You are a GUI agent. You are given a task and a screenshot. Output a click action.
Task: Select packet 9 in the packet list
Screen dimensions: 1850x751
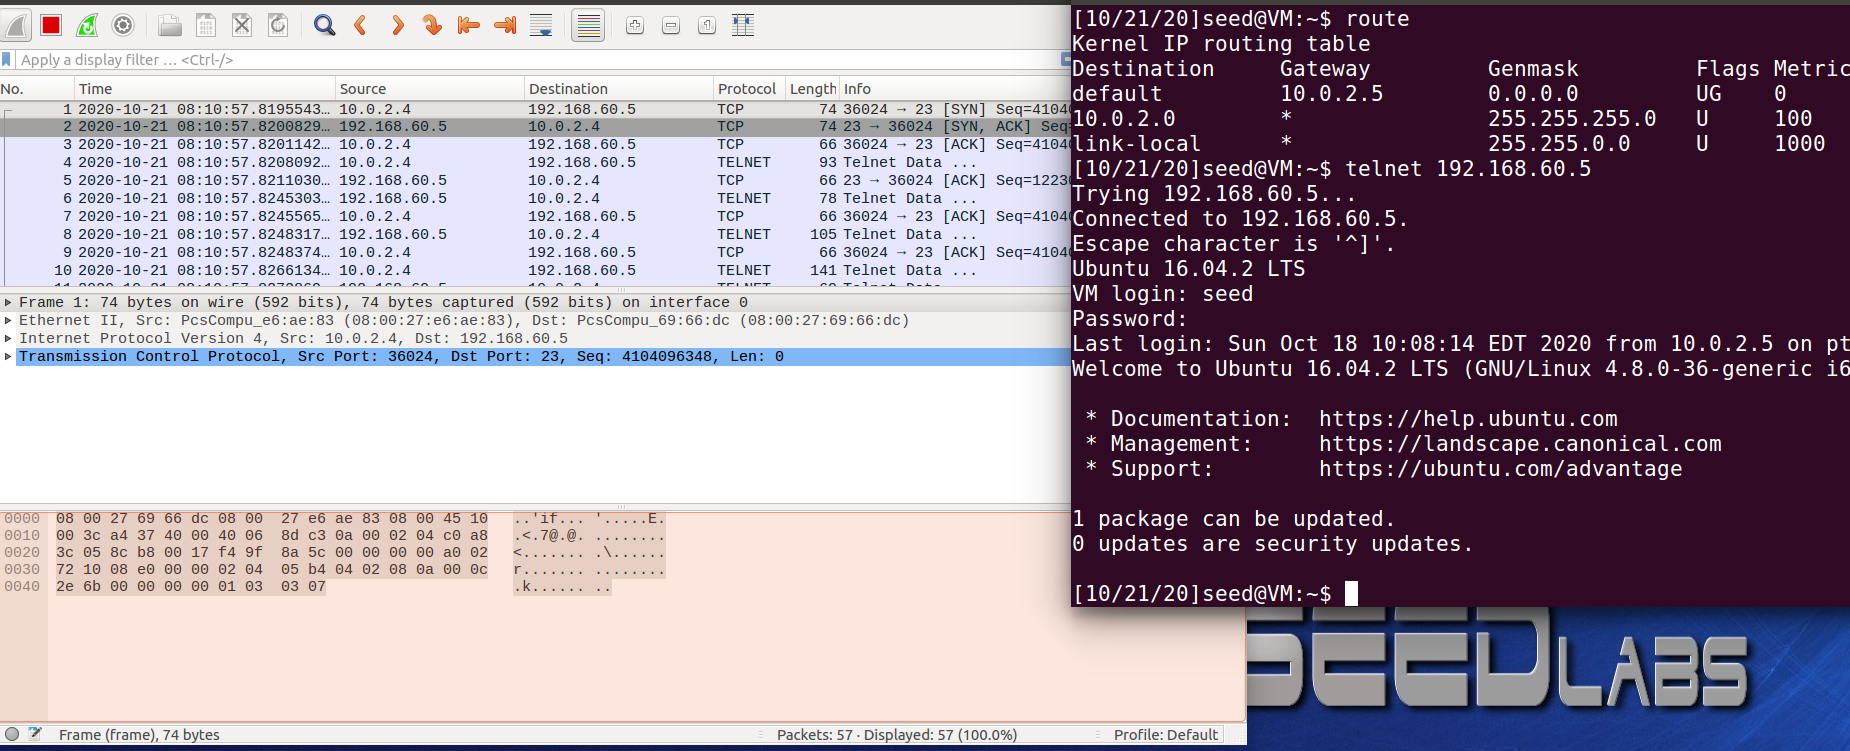click(x=535, y=253)
